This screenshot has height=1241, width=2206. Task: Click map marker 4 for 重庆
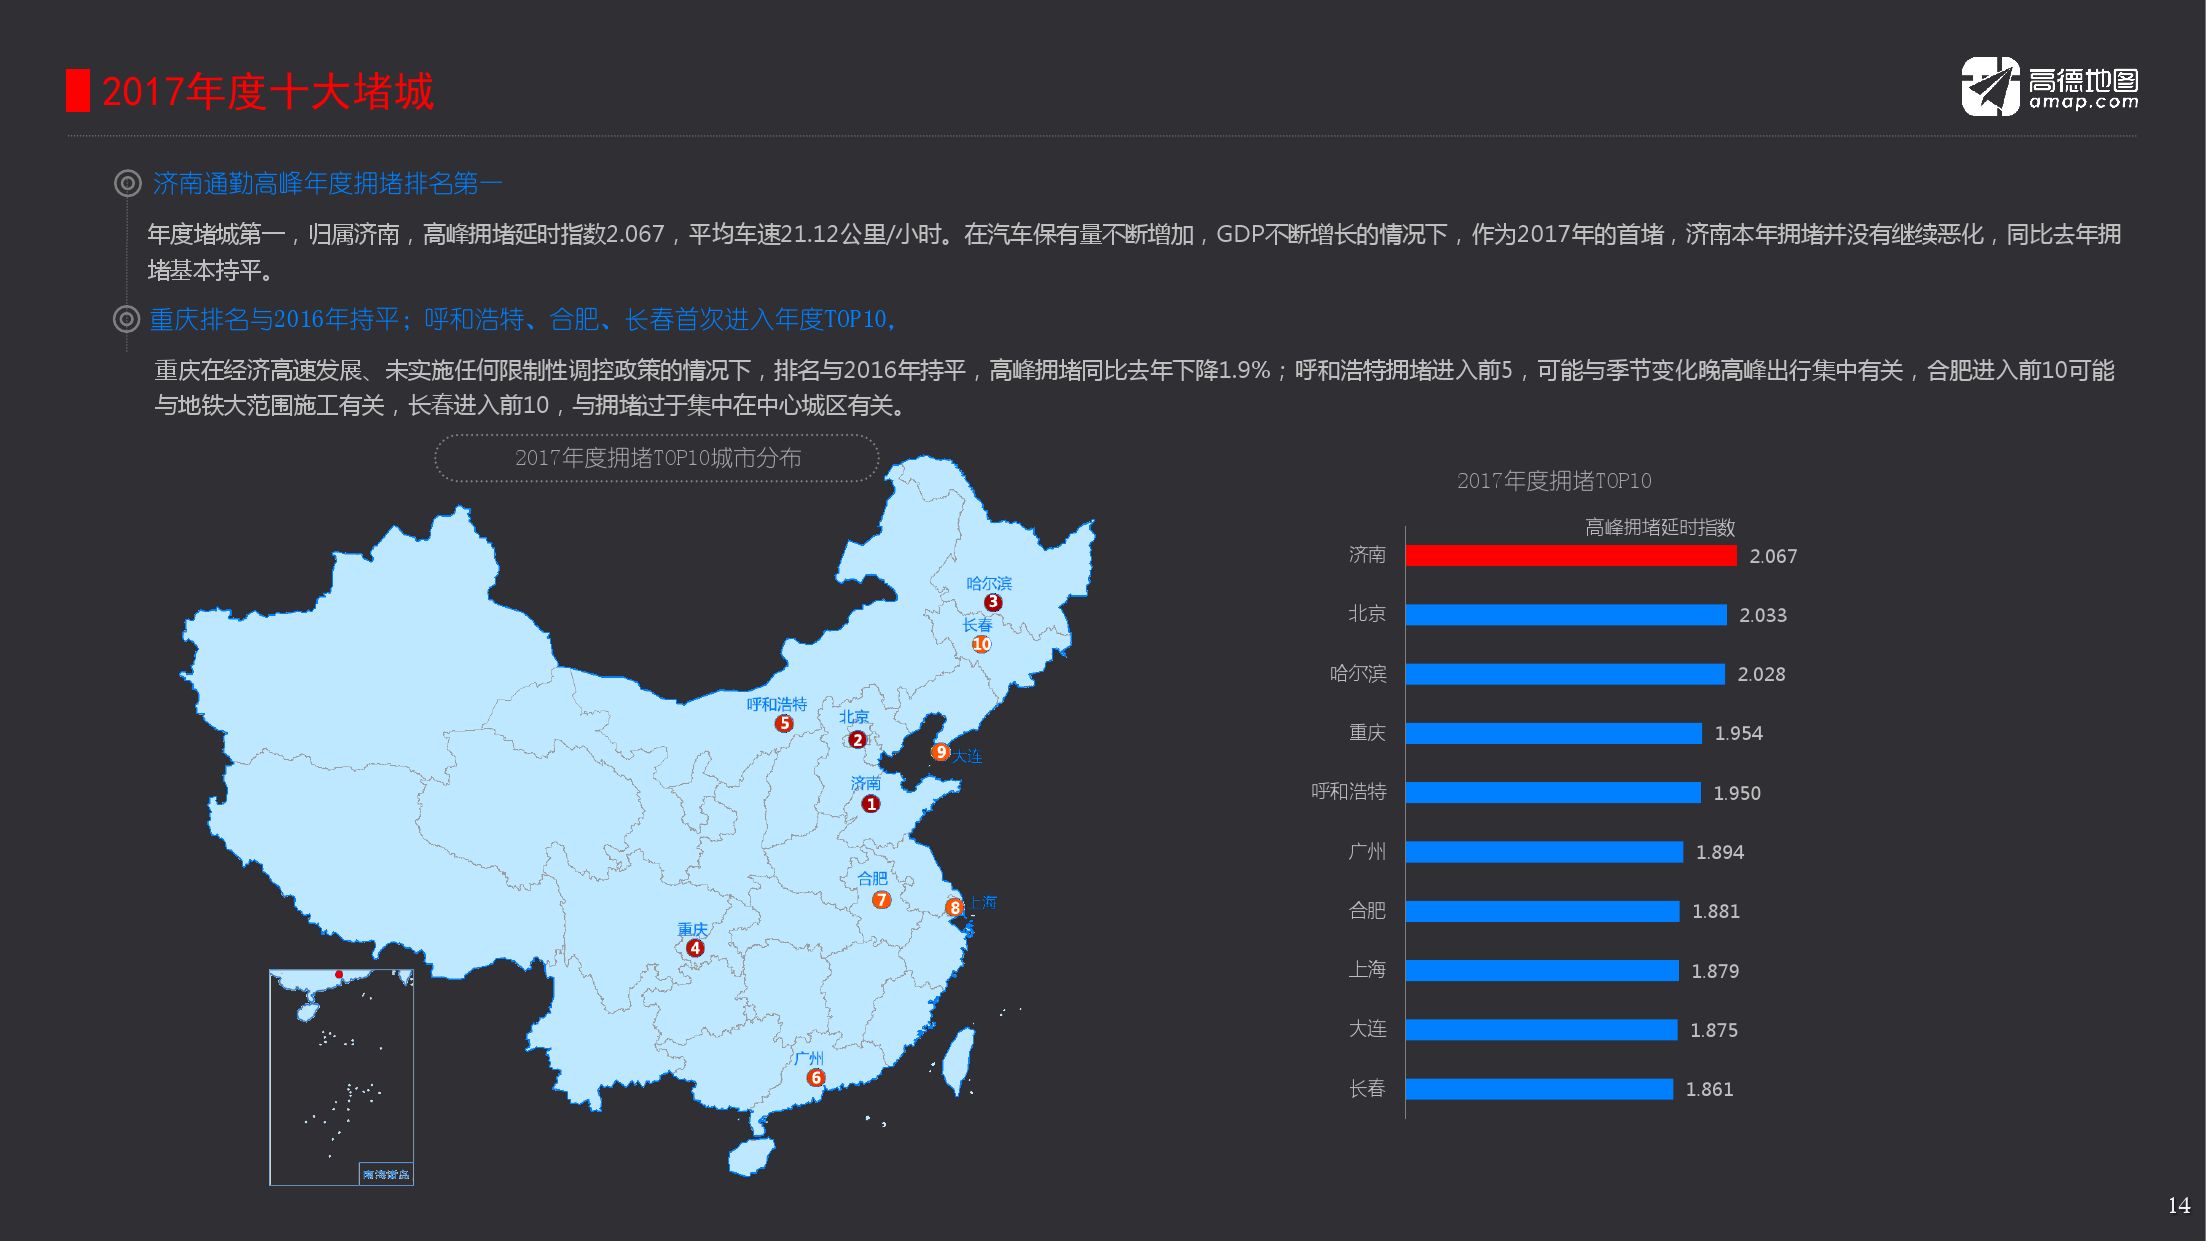(x=695, y=948)
